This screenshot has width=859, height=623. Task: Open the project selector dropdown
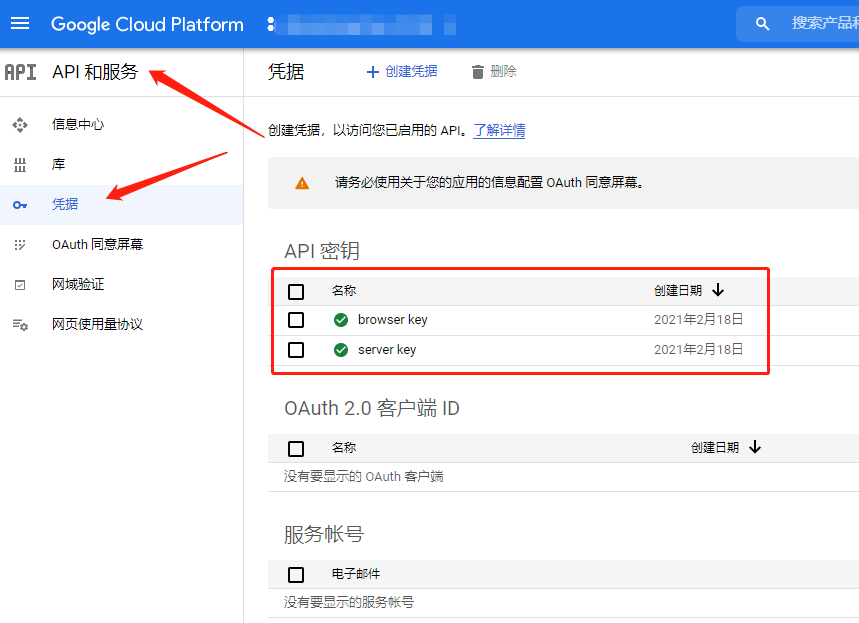coord(360,24)
